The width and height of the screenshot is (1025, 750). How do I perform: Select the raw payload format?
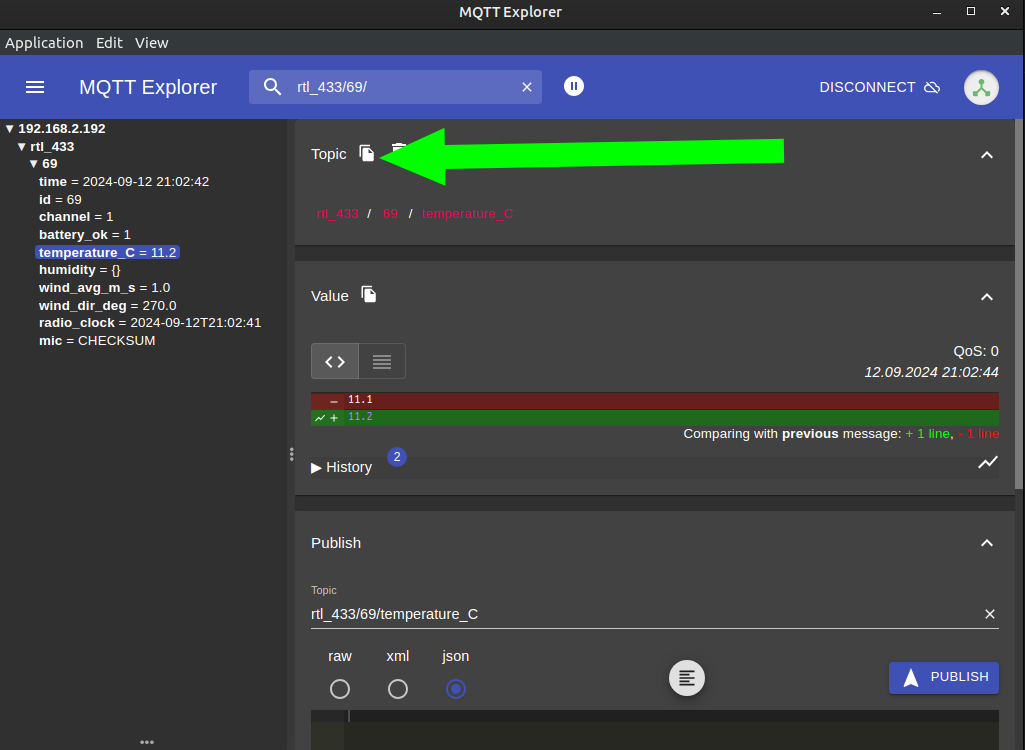tap(340, 689)
